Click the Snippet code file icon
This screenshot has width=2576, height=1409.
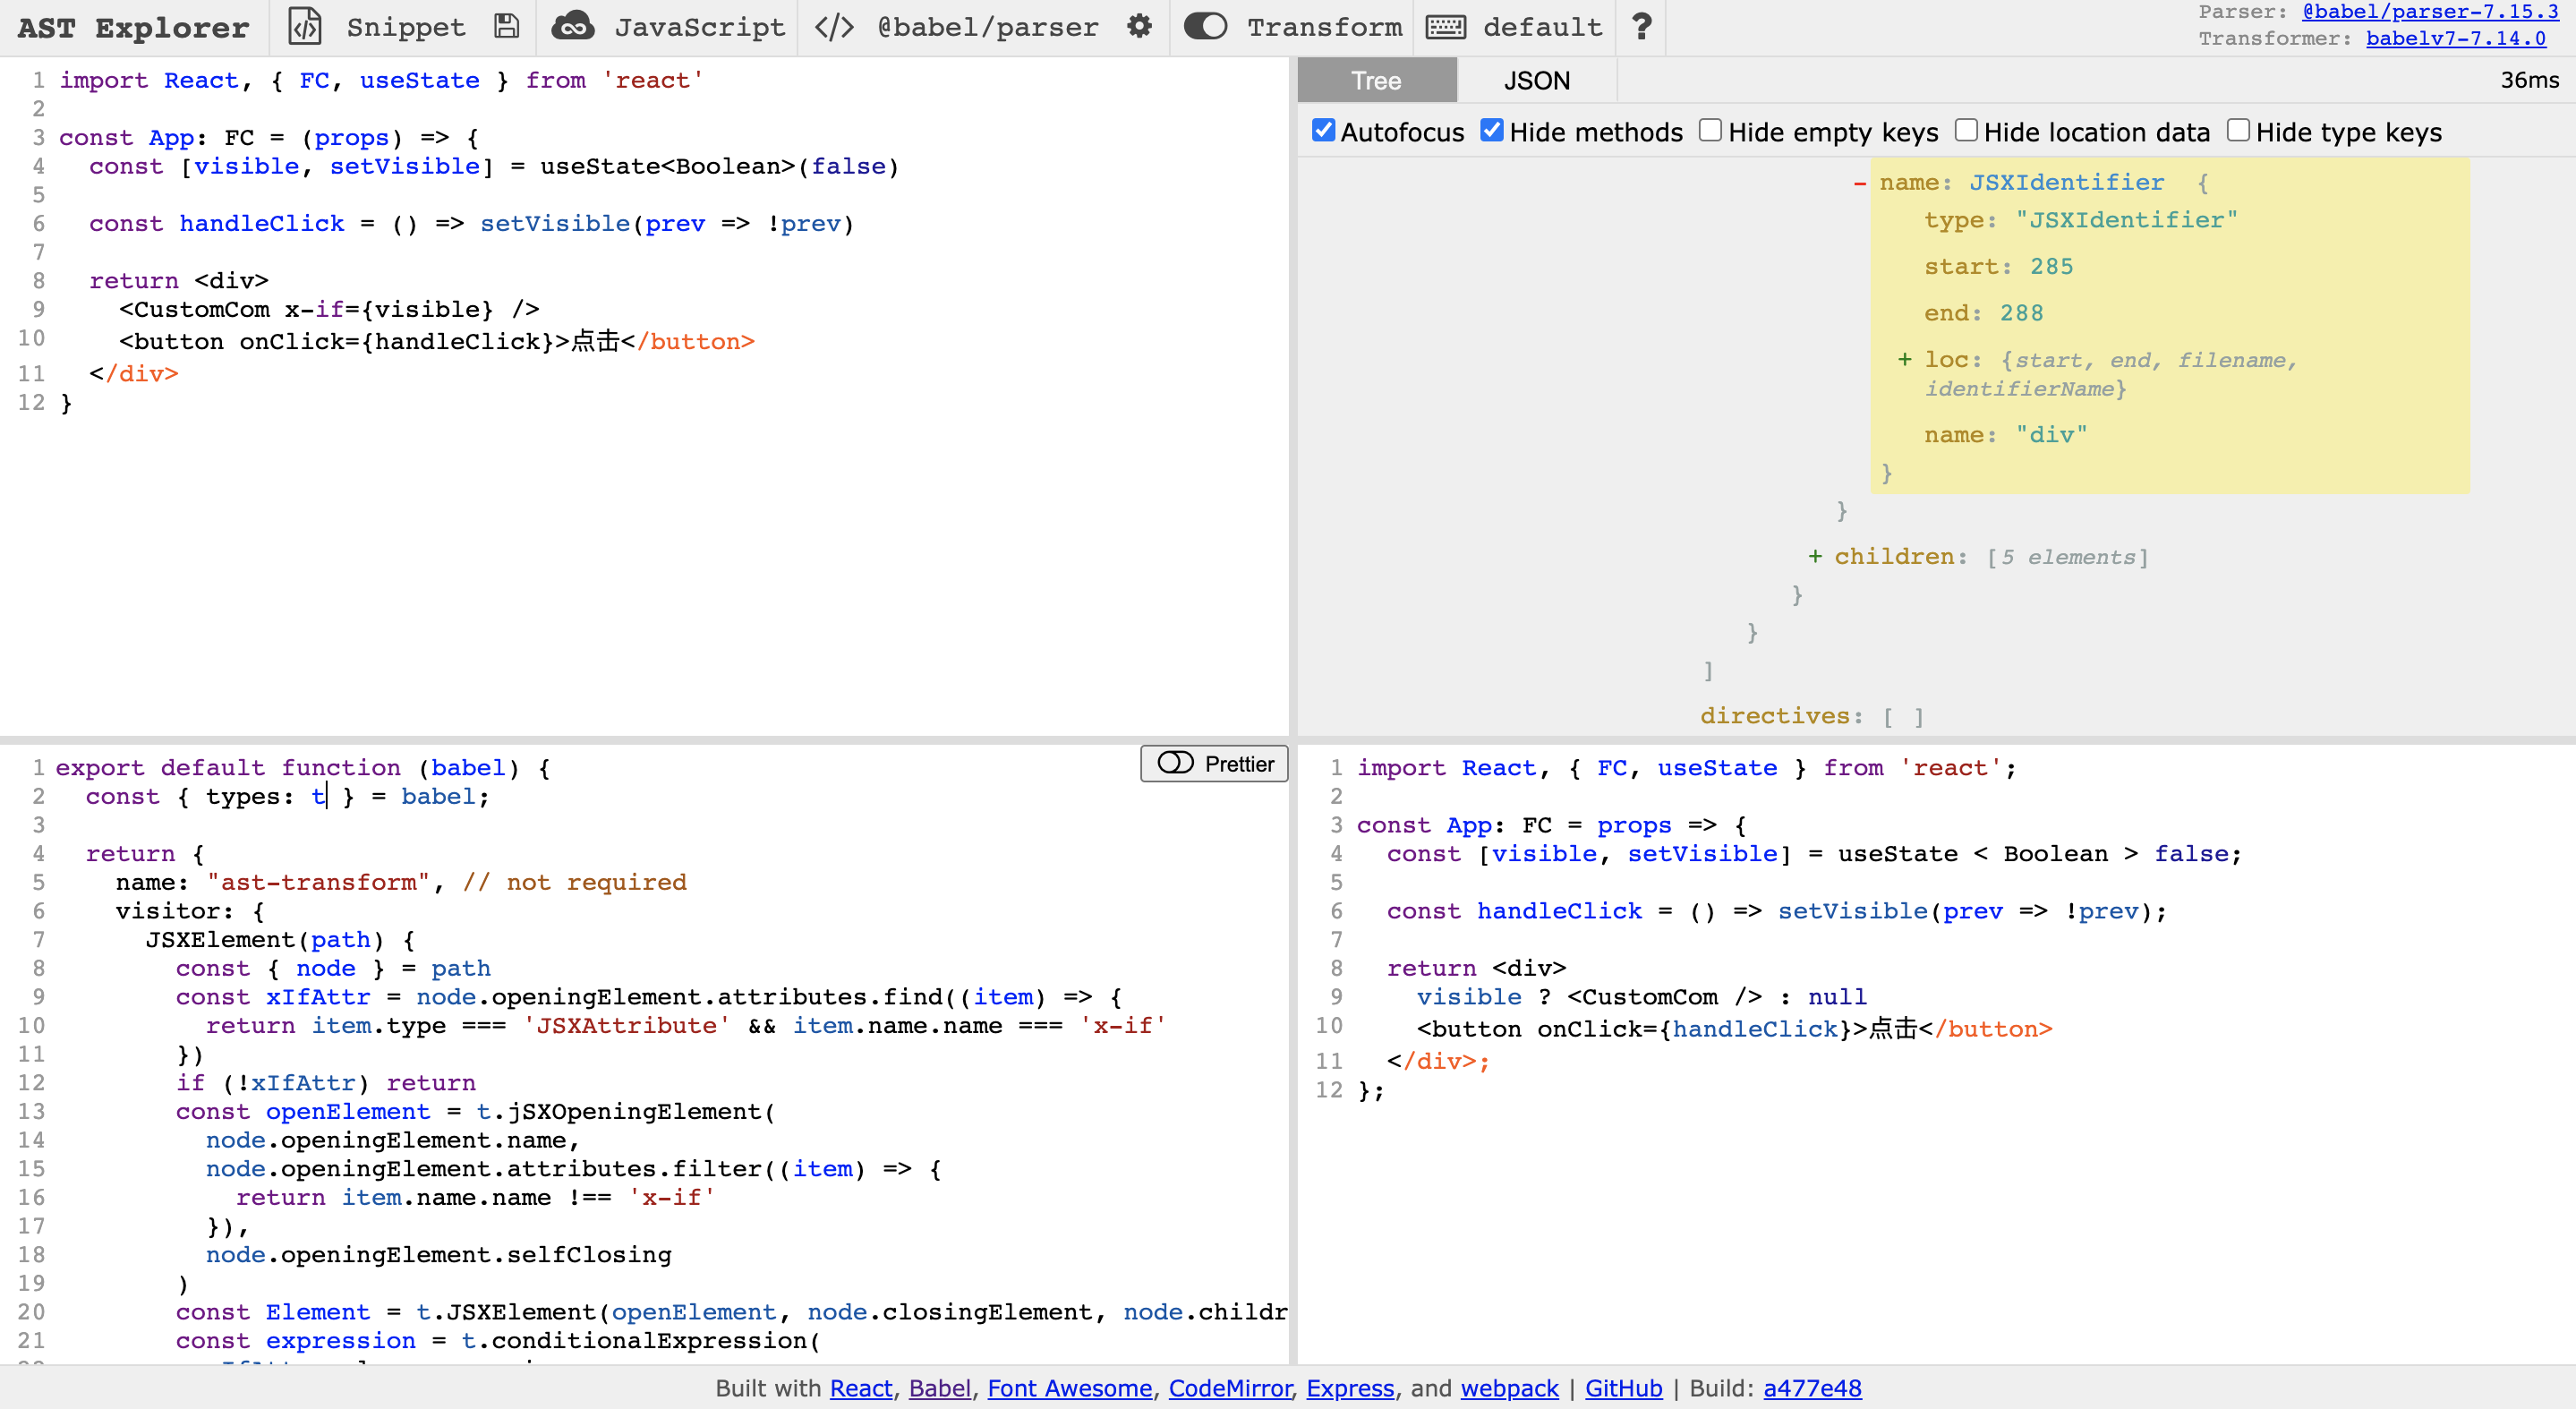click(x=304, y=27)
